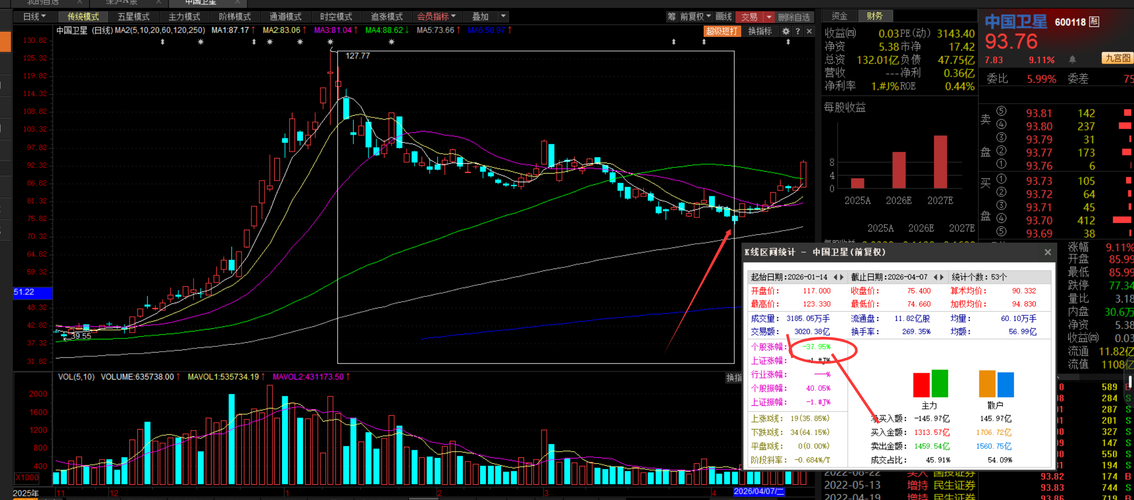Viewport: 1134px width, 500px height.
Task: Open the 日线 period dropdown
Action: coord(33,16)
